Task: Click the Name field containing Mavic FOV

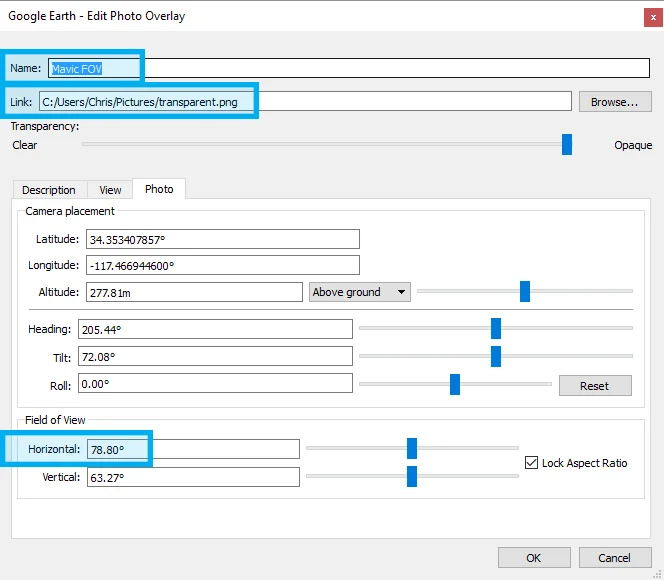Action: [349, 68]
